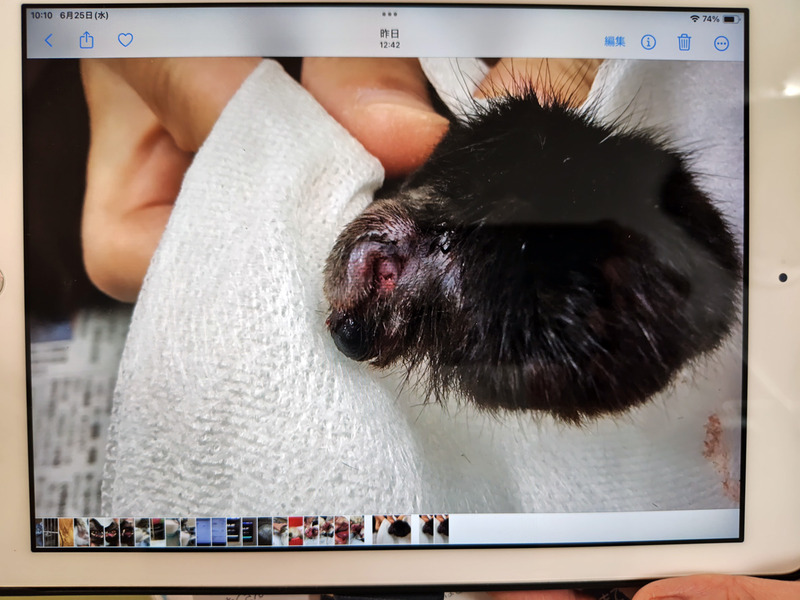
Task: Tap the 昨日 12:42 photo date title
Action: click(x=389, y=39)
